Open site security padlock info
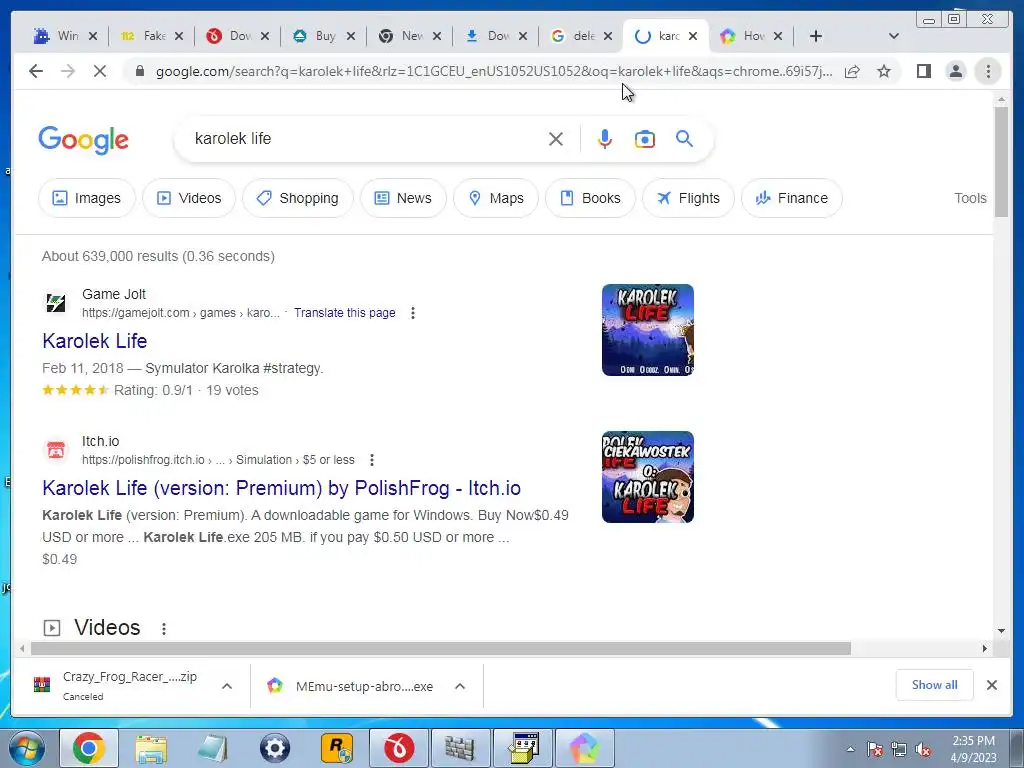The image size is (1024, 768). tap(139, 71)
